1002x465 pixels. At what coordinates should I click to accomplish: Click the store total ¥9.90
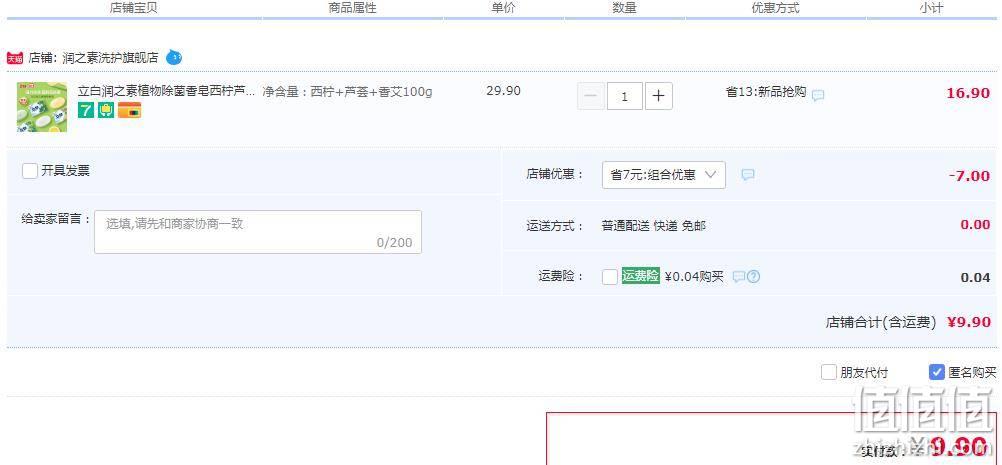tap(969, 323)
